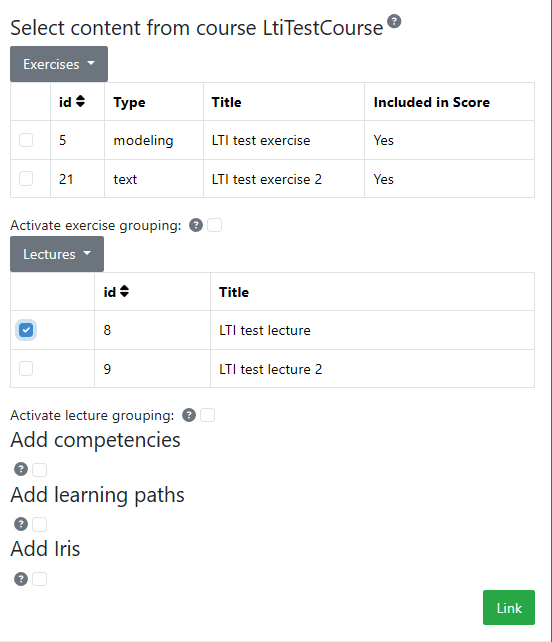Click help icon beside course title heading
The height and width of the screenshot is (642, 552).
[x=394, y=21]
